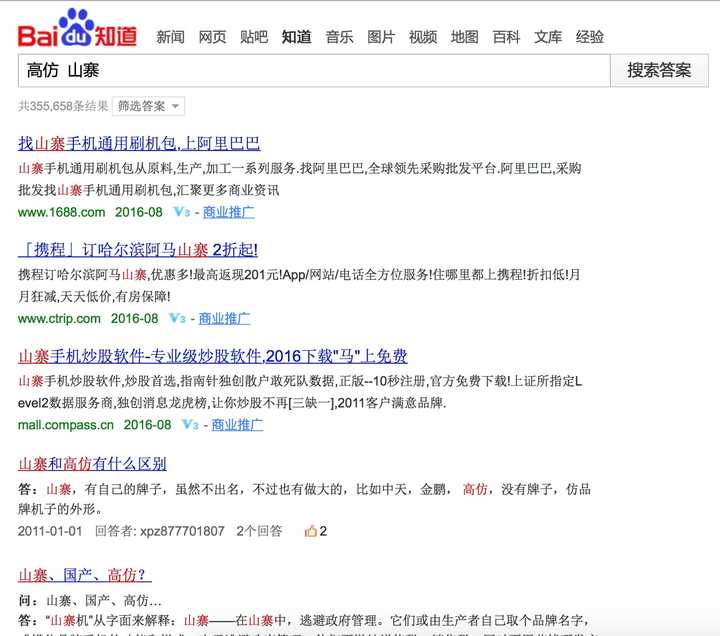Open result 找山寨手机通用刷机包,上阿里巴巴
720x636 pixels.
point(139,144)
